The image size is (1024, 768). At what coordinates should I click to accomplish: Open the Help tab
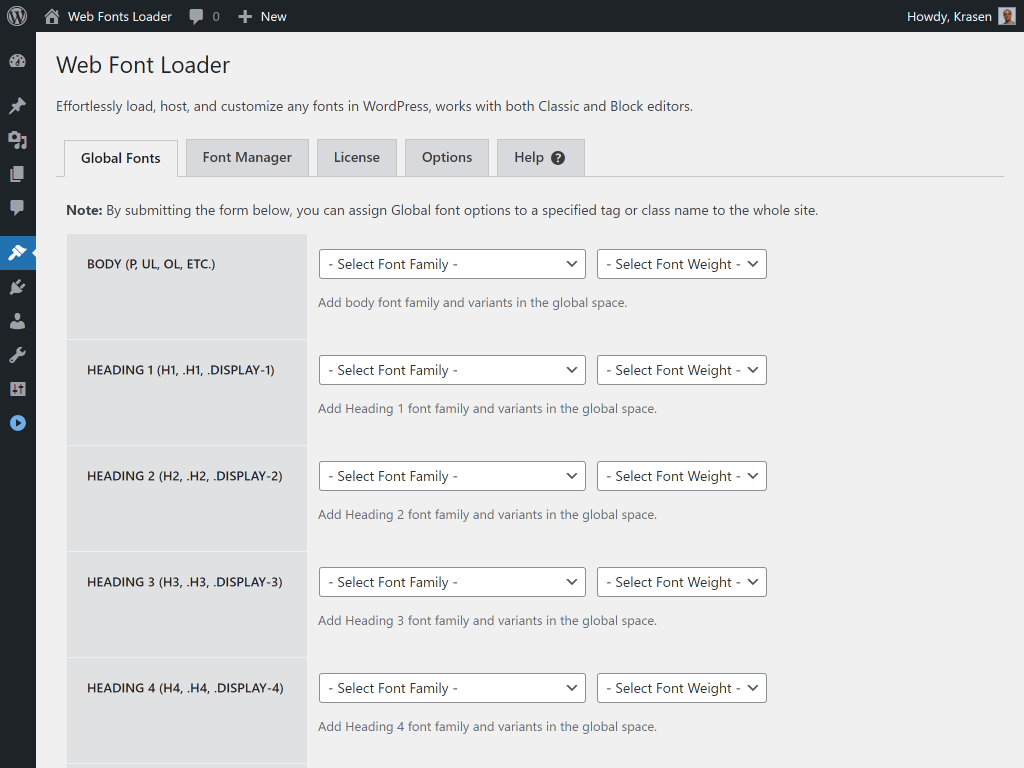[540, 157]
